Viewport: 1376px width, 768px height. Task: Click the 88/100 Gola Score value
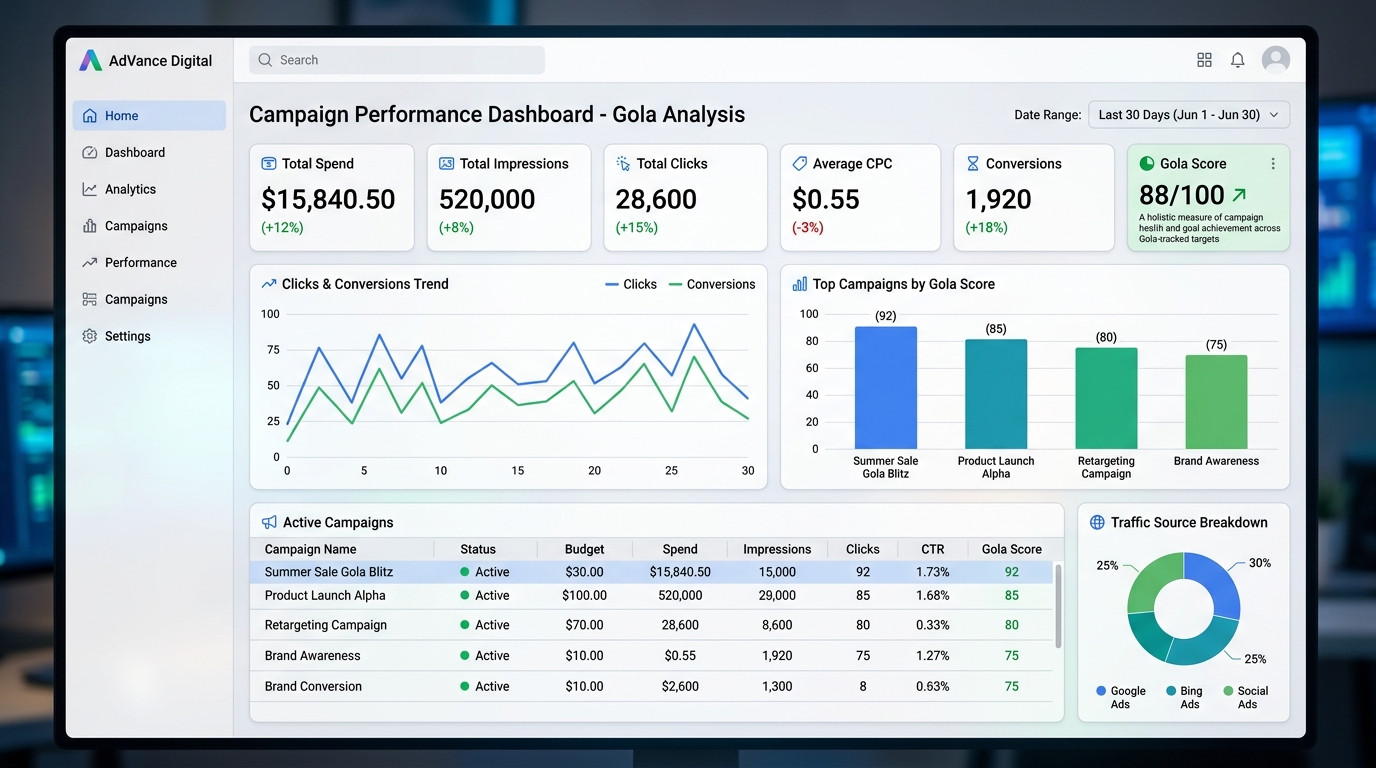(x=1182, y=195)
